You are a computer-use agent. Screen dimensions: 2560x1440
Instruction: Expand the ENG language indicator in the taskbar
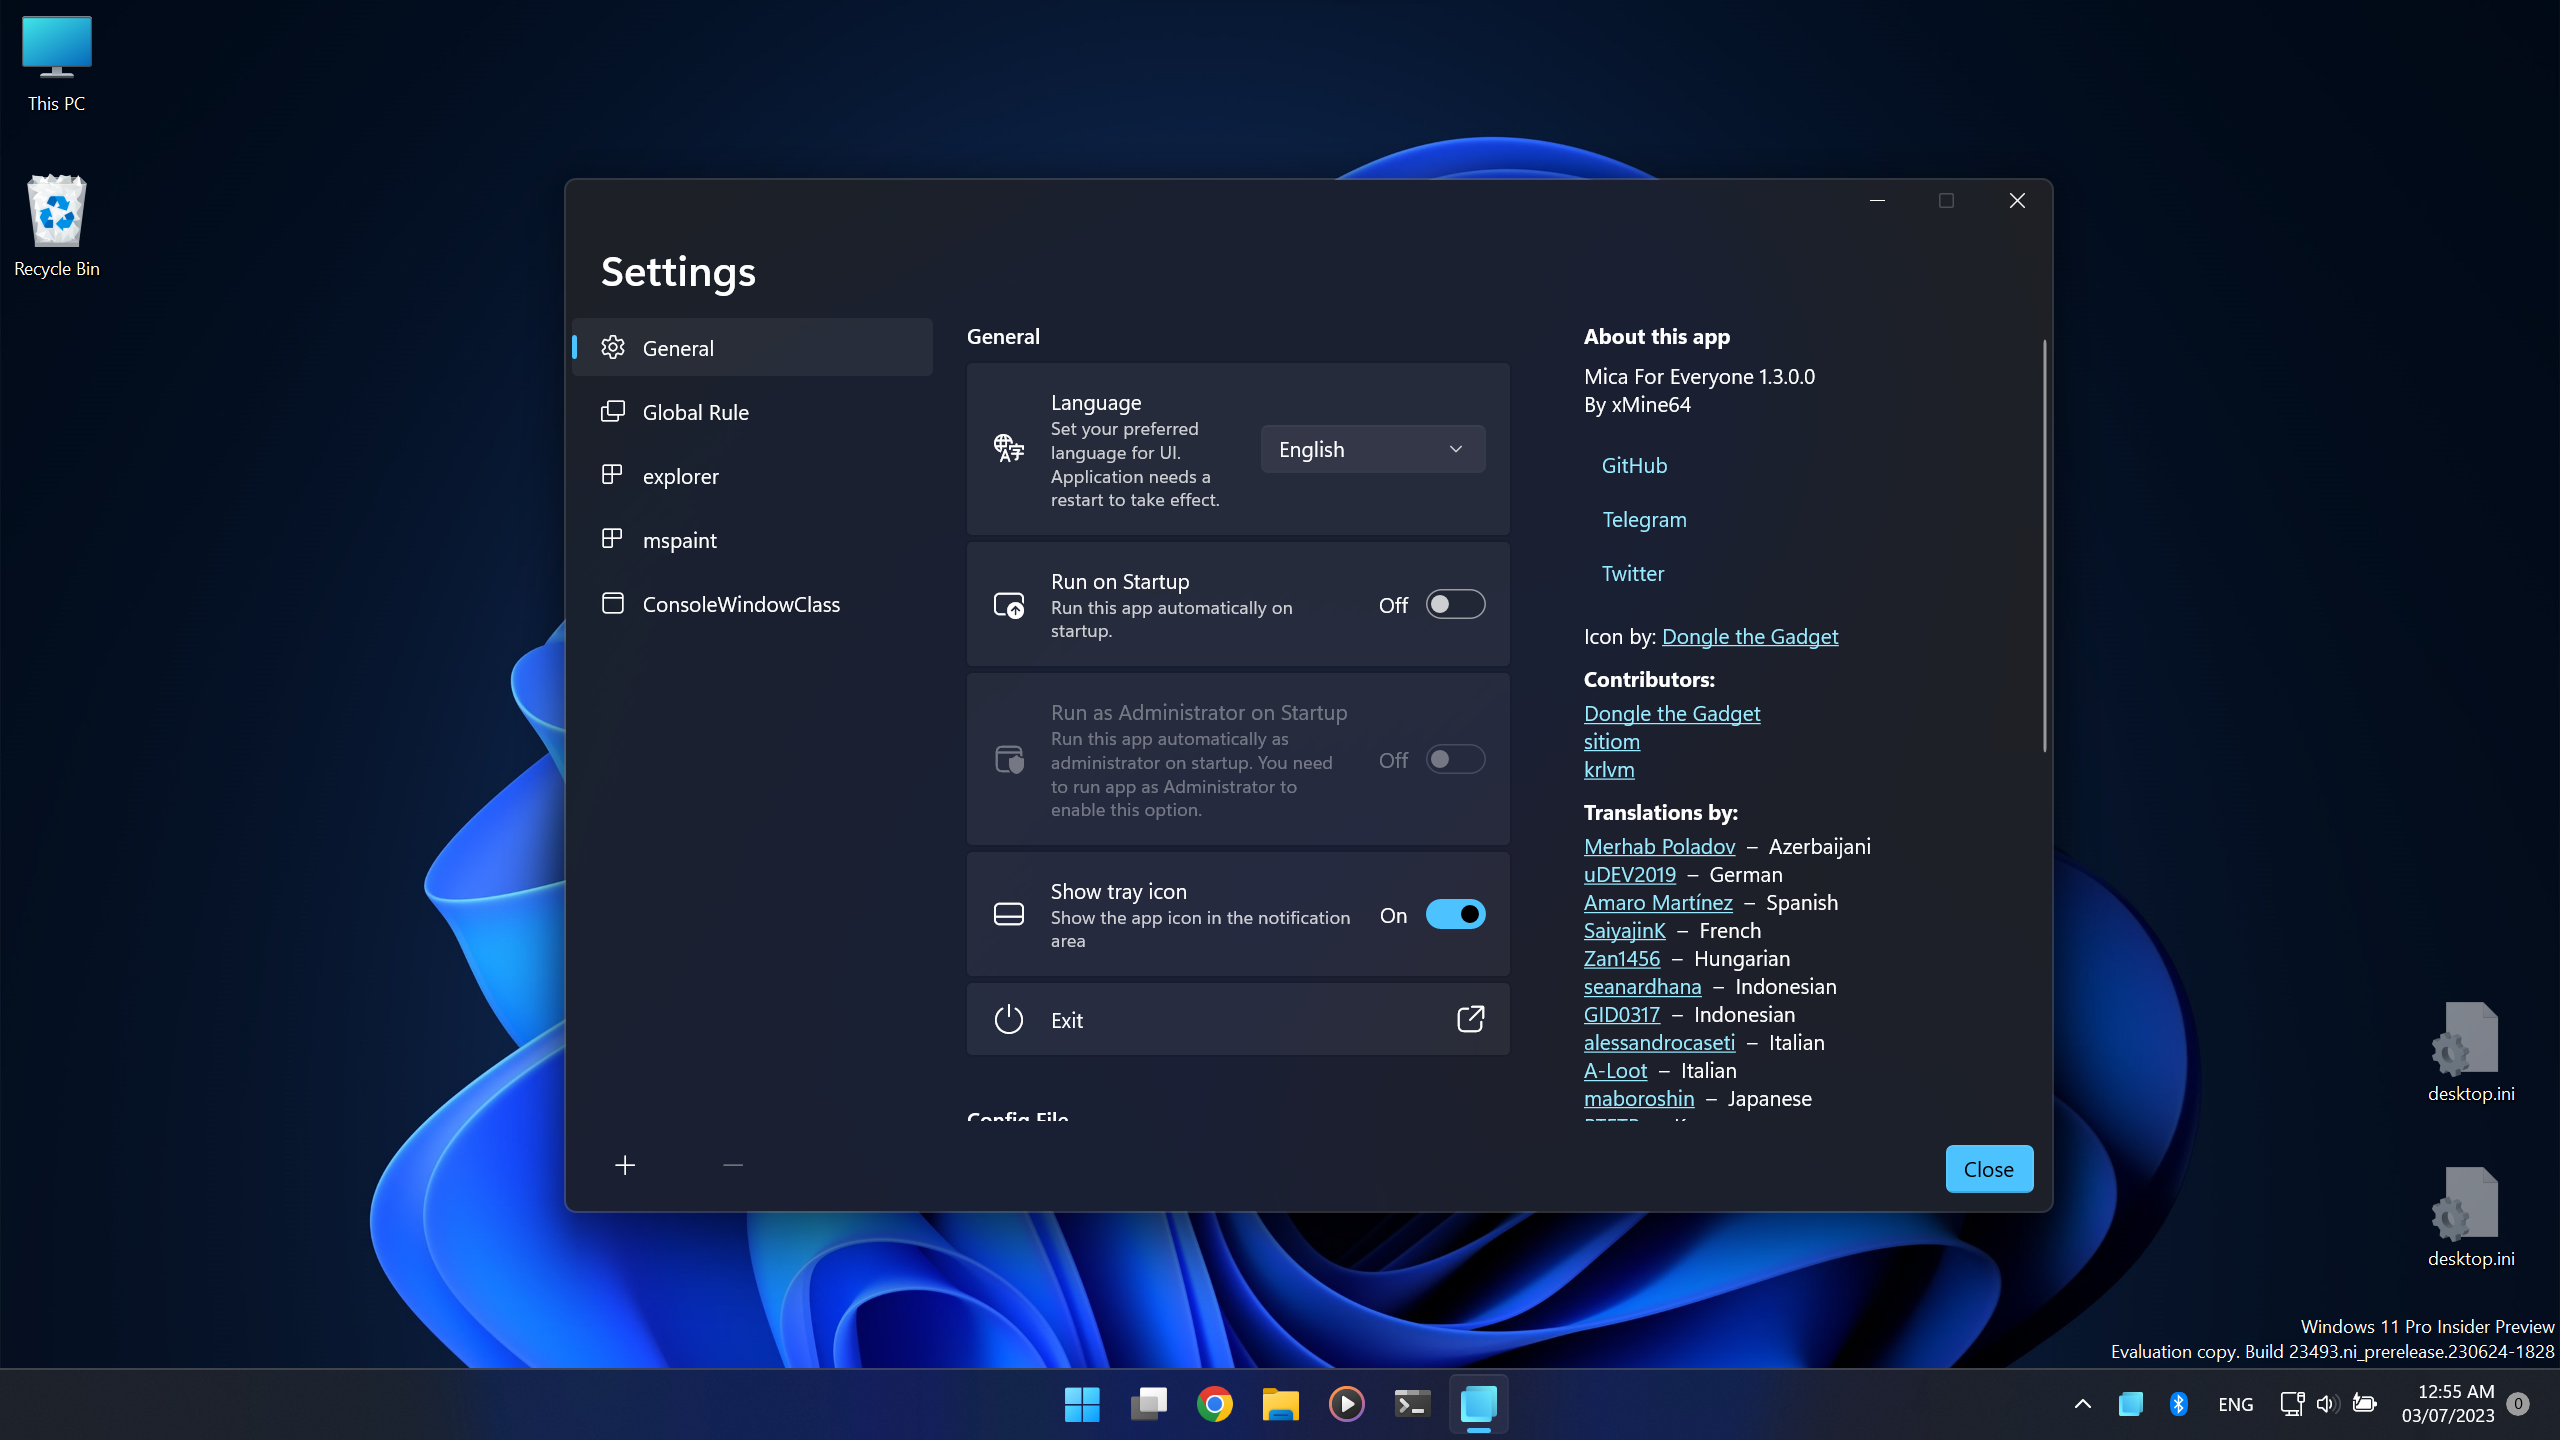[x=2235, y=1404]
